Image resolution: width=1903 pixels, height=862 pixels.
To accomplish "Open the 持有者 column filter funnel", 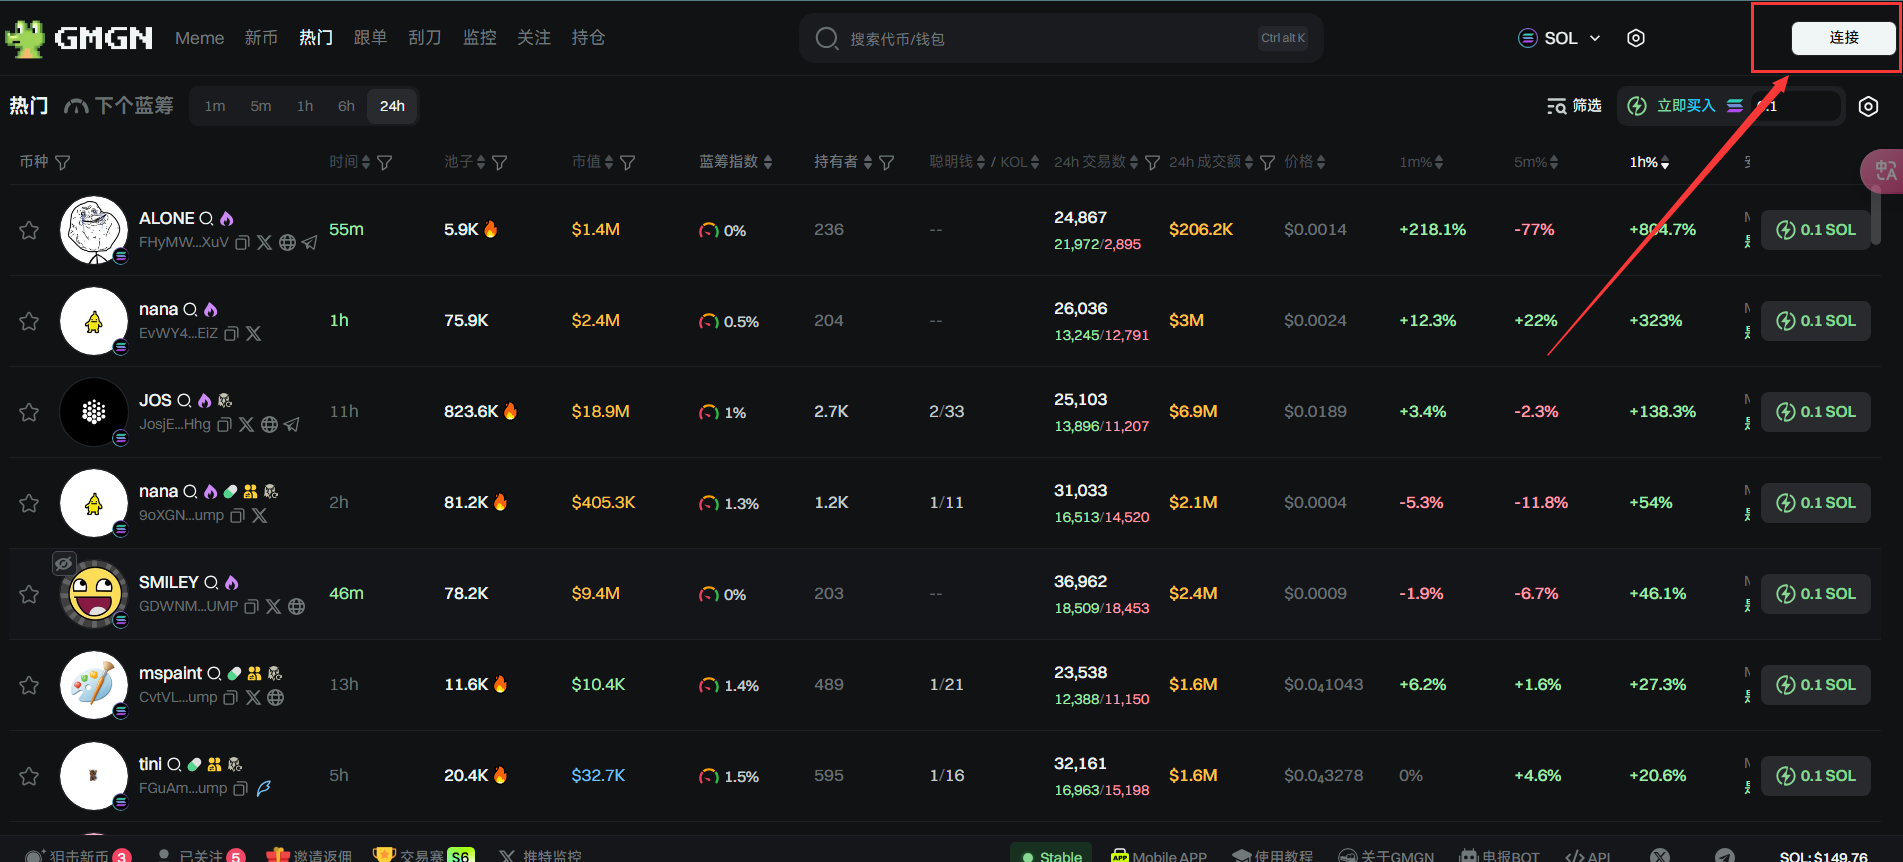I will pos(886,162).
